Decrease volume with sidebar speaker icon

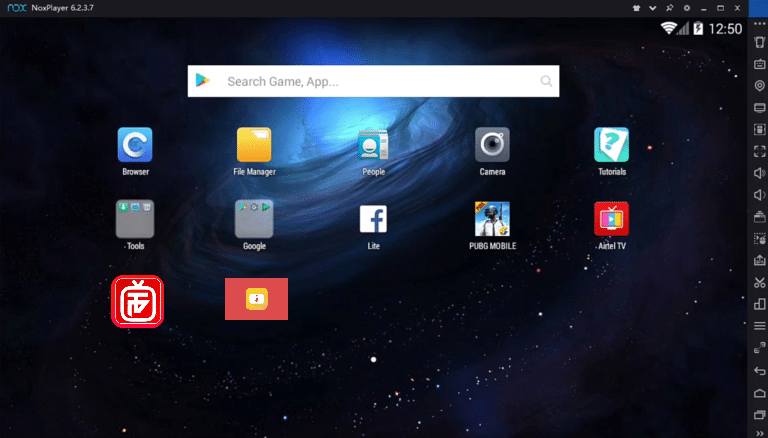tap(760, 195)
